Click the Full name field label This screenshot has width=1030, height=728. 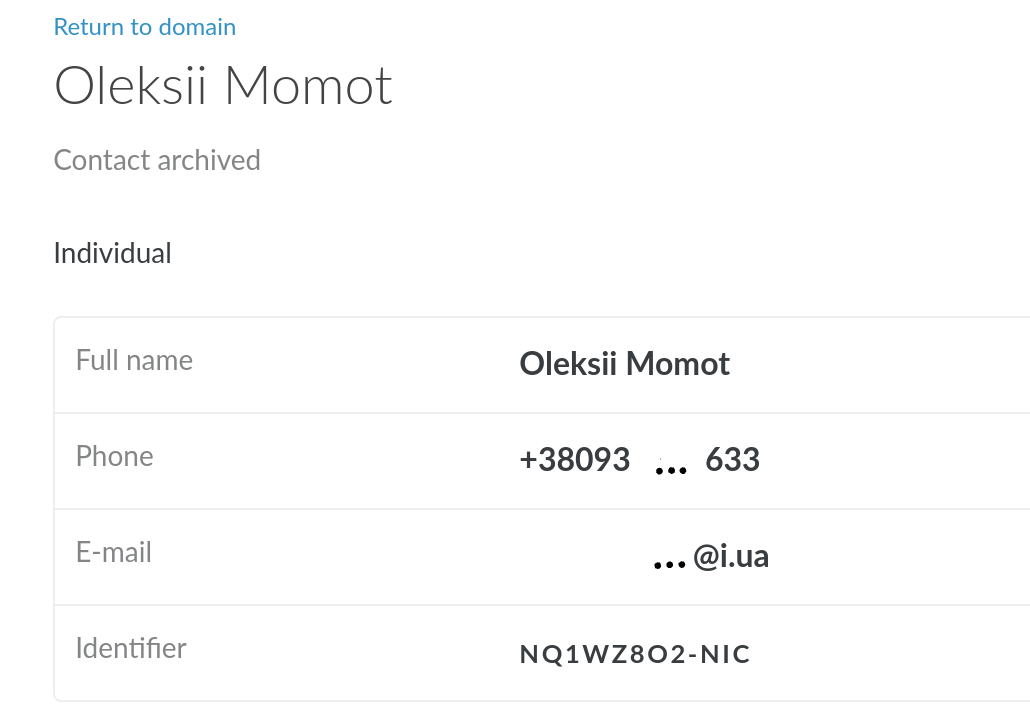[134, 360]
